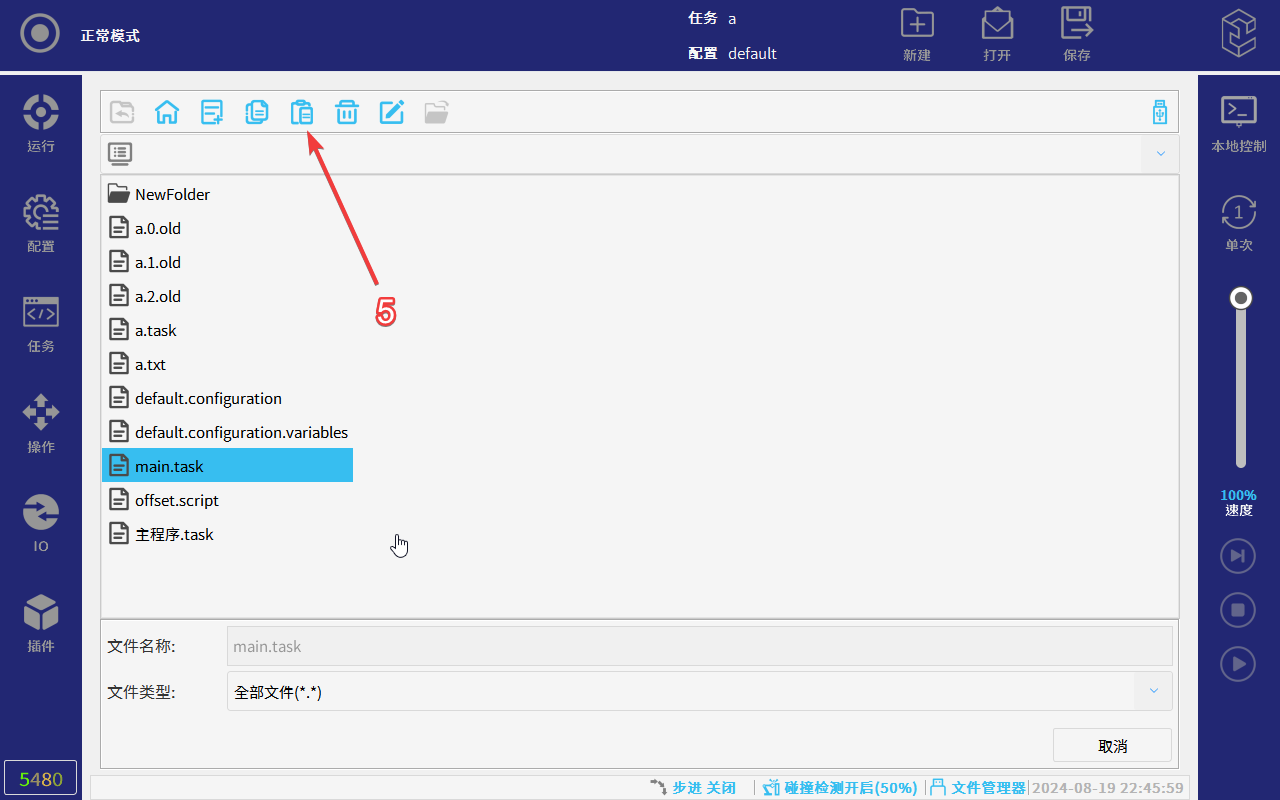Toggle 碰撞检测 collision detection status
The width and height of the screenshot is (1280, 800).
(x=840, y=788)
